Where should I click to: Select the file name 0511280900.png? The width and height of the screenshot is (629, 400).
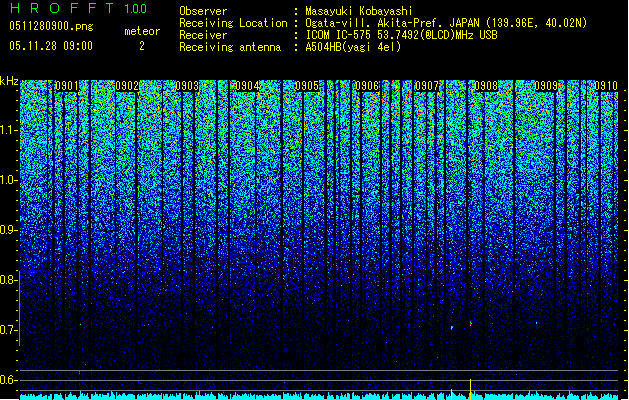click(51, 26)
